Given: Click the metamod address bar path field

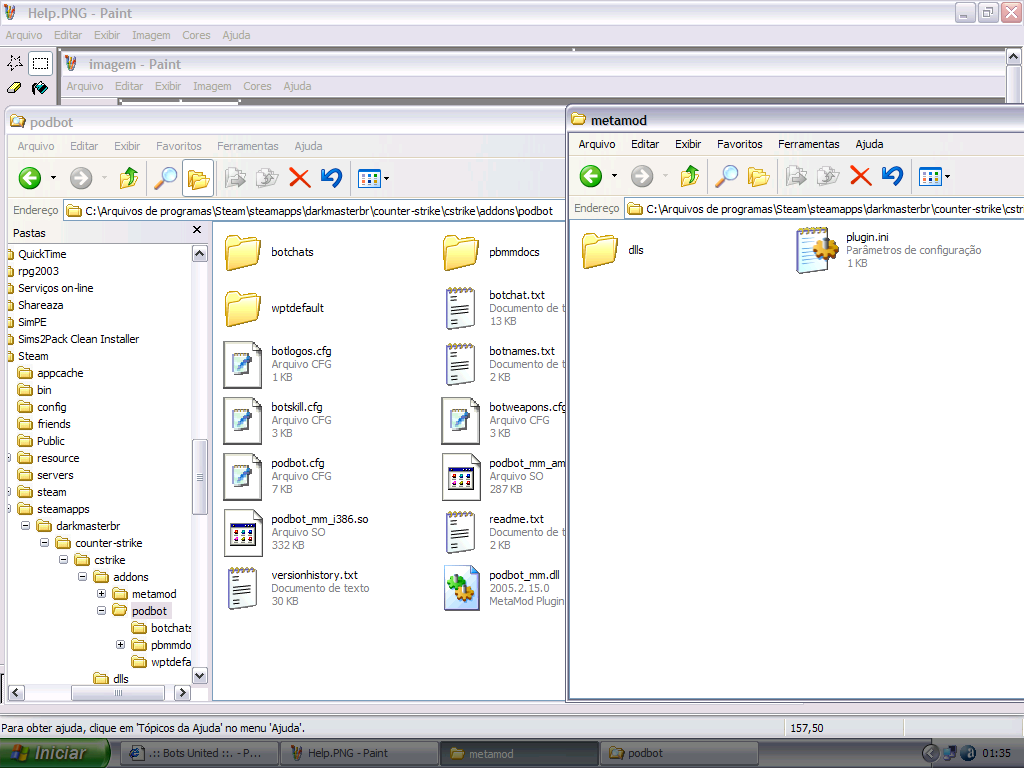Looking at the screenshot, I should (x=824, y=209).
